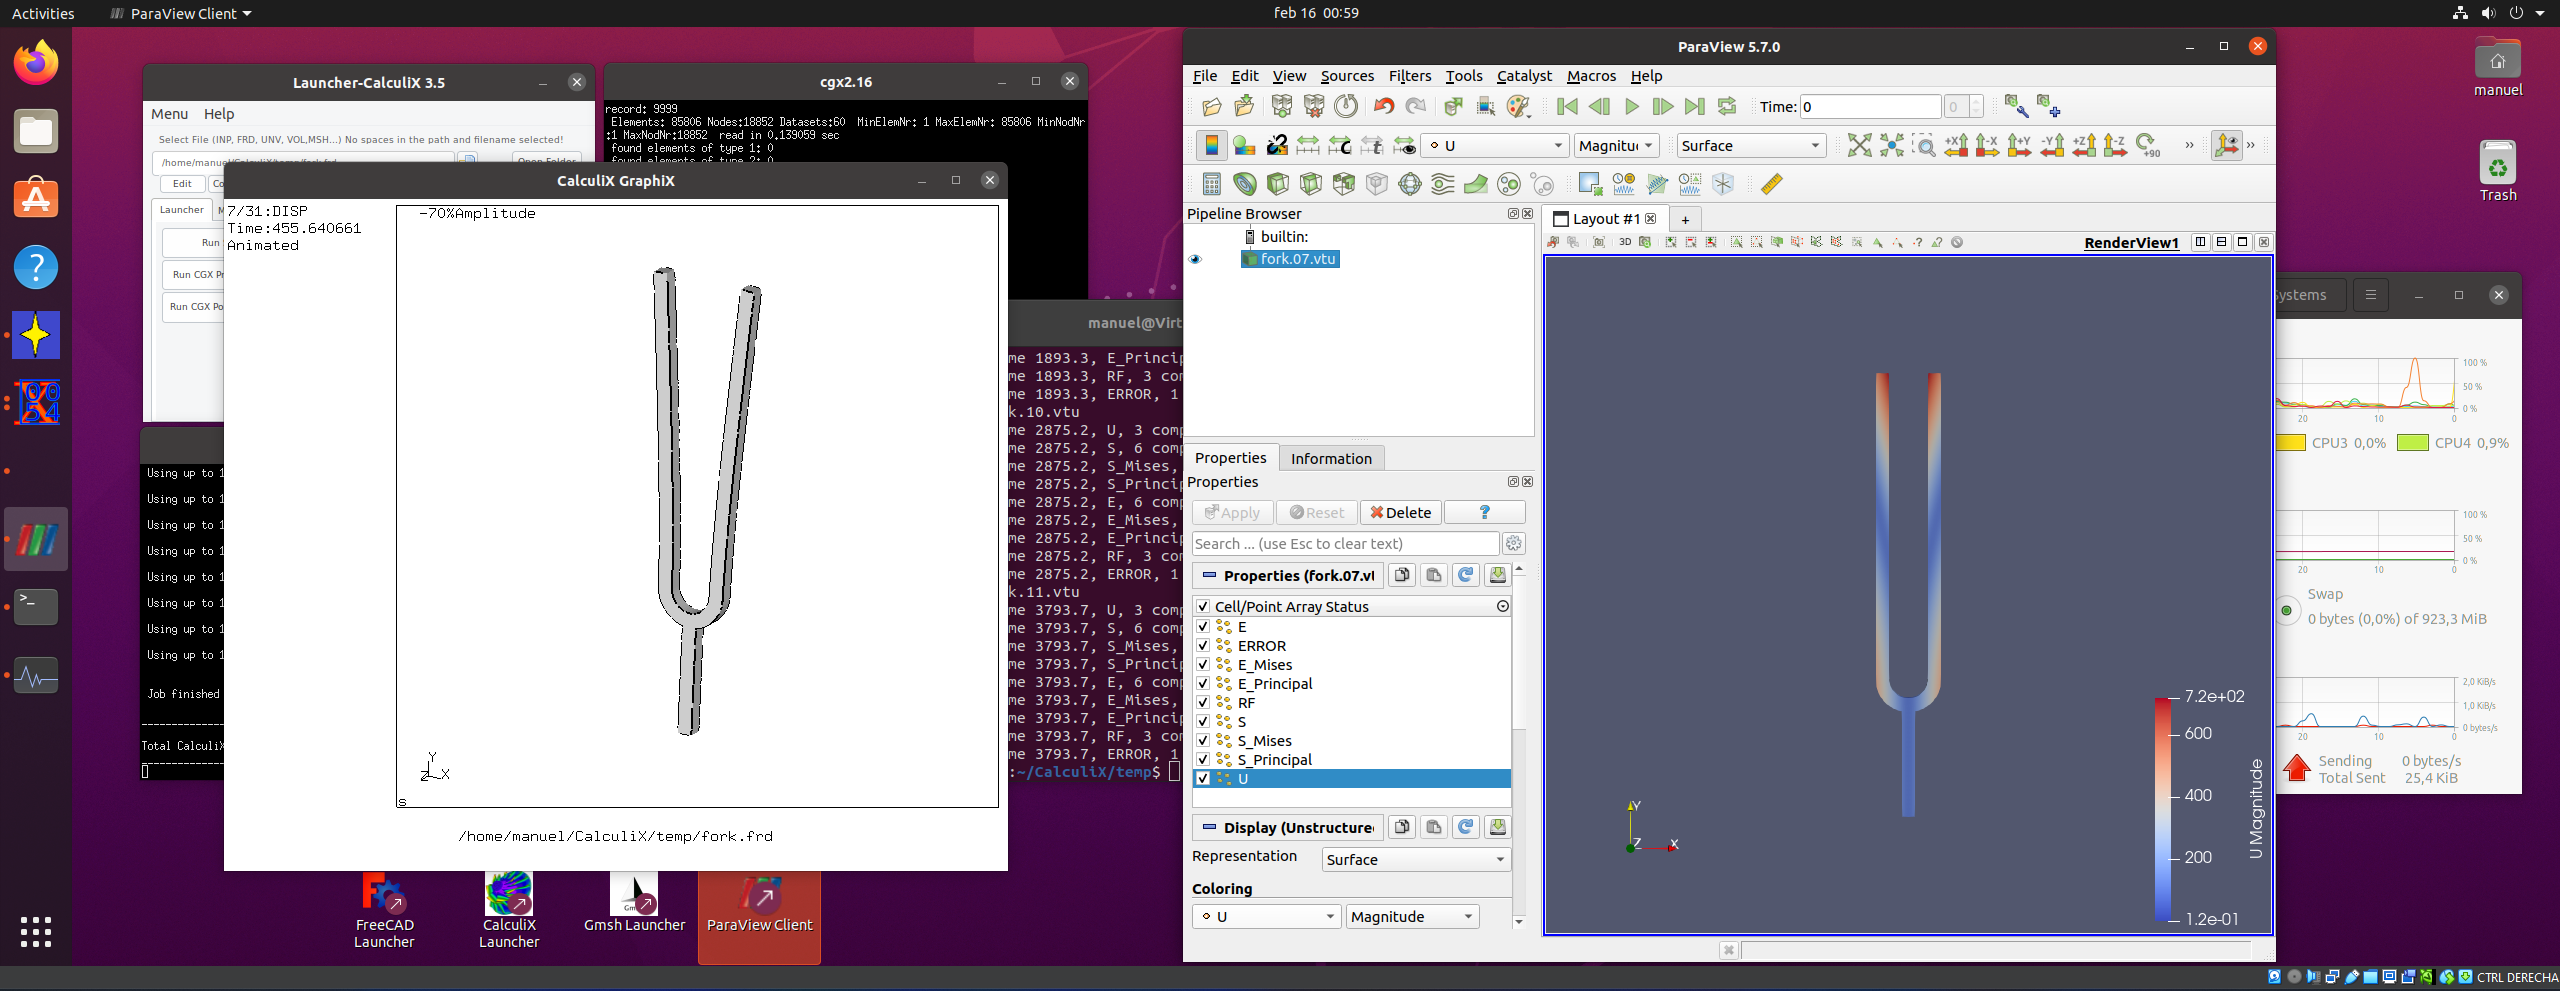Toggle the Cell/Point Array Status header checkbox
The image size is (2560, 991).
pos(1203,606)
